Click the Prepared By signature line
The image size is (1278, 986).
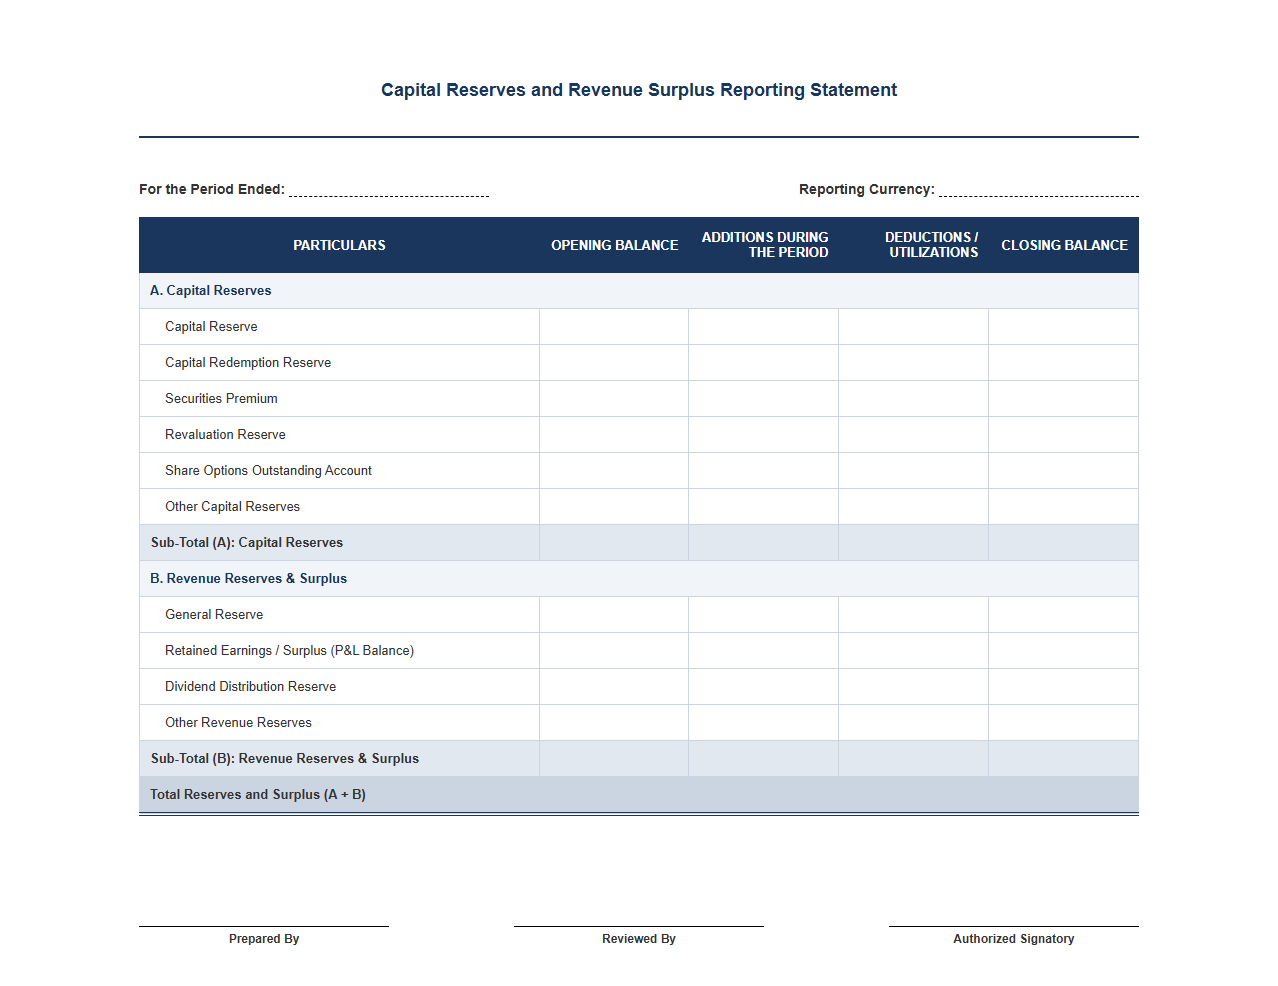pyautogui.click(x=264, y=926)
